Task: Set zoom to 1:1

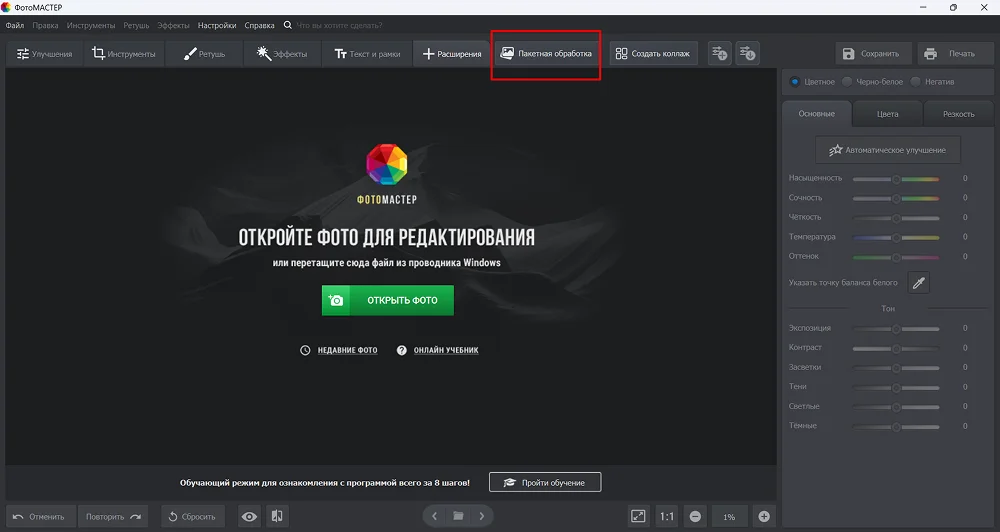Action: pyautogui.click(x=666, y=517)
